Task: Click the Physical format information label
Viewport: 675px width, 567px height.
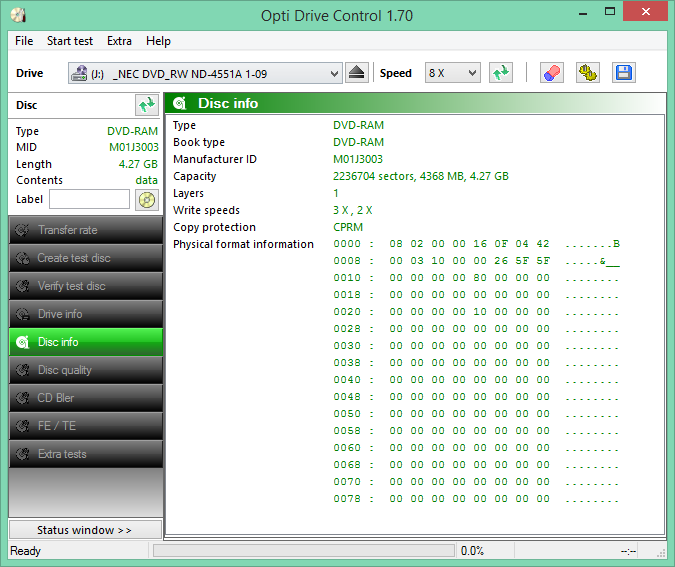Action: tap(243, 244)
